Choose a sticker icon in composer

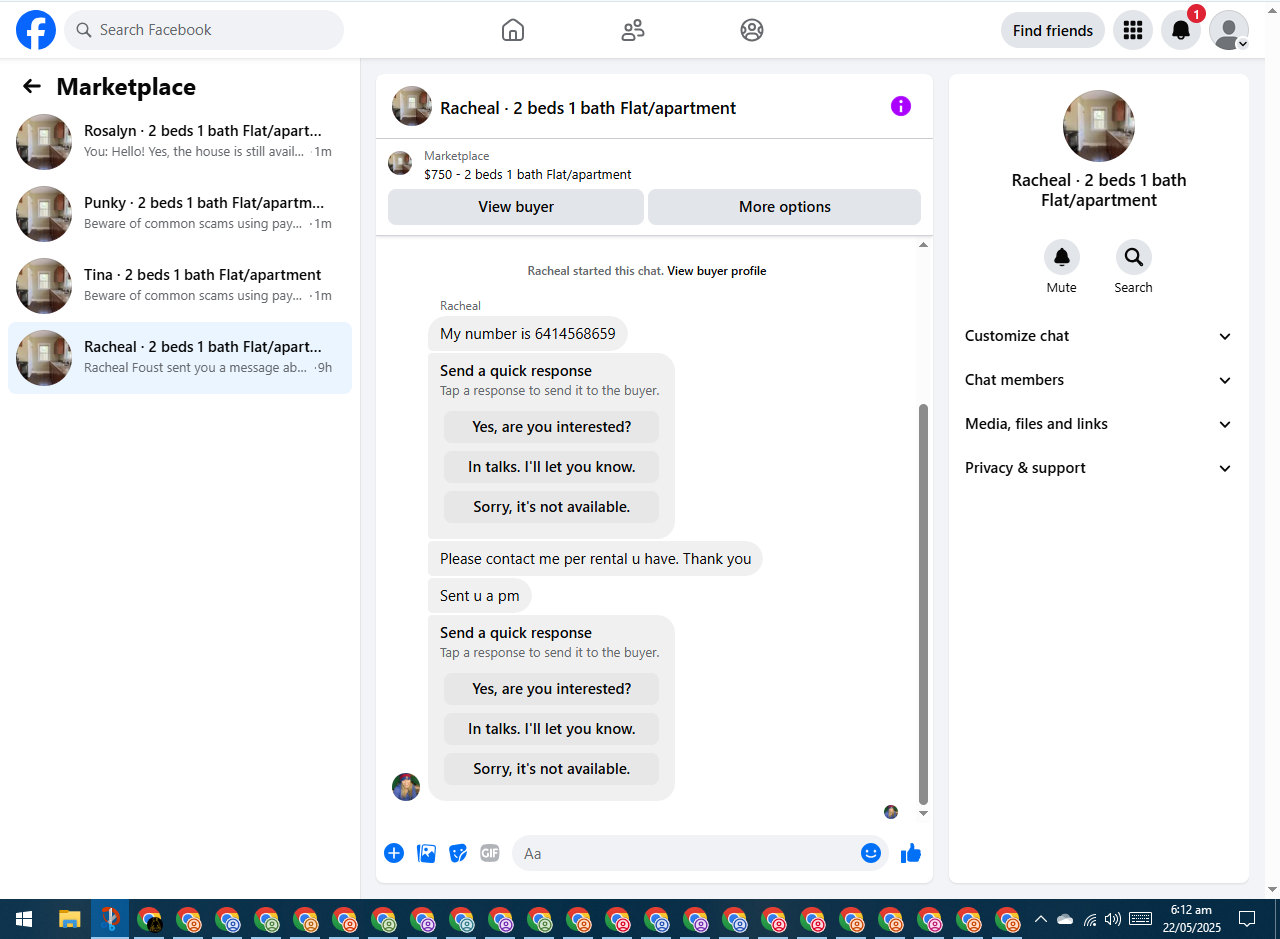tap(458, 853)
